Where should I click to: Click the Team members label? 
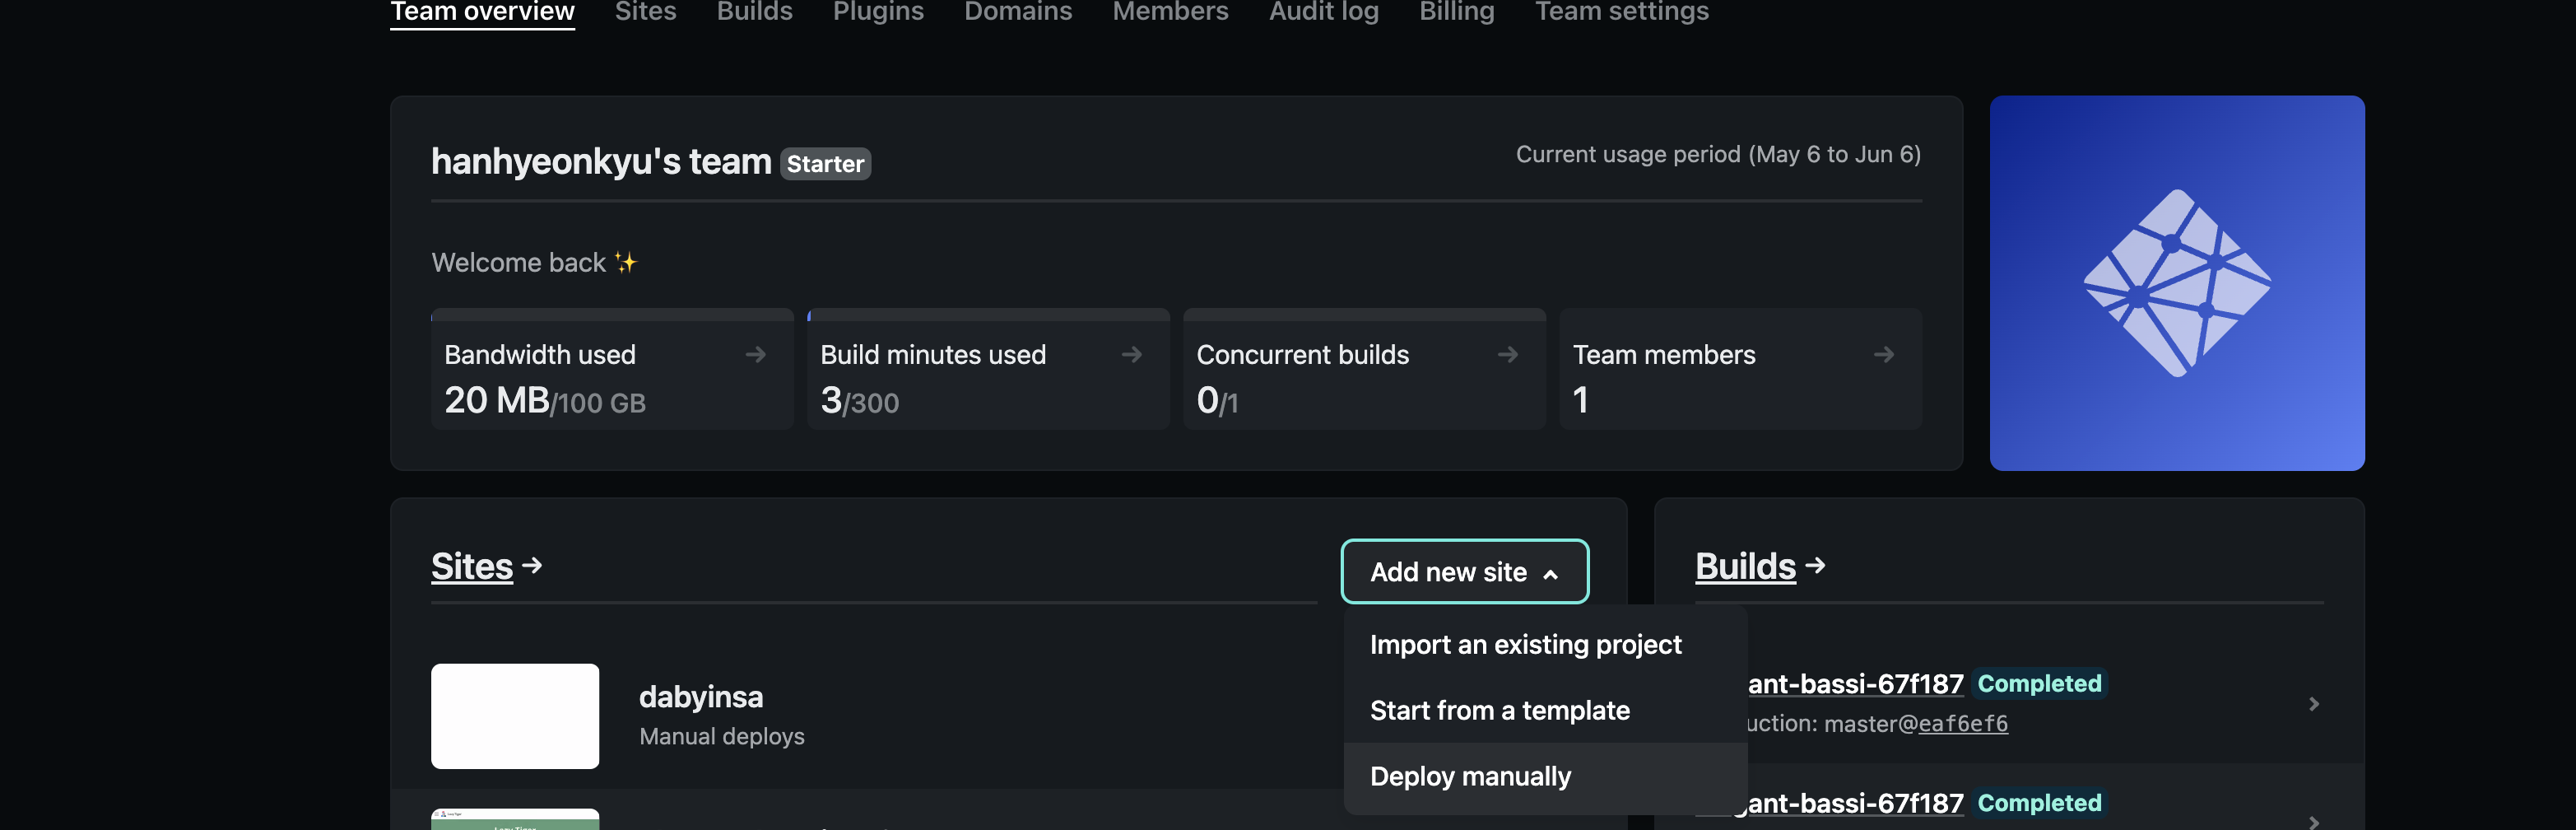[x=1664, y=355]
